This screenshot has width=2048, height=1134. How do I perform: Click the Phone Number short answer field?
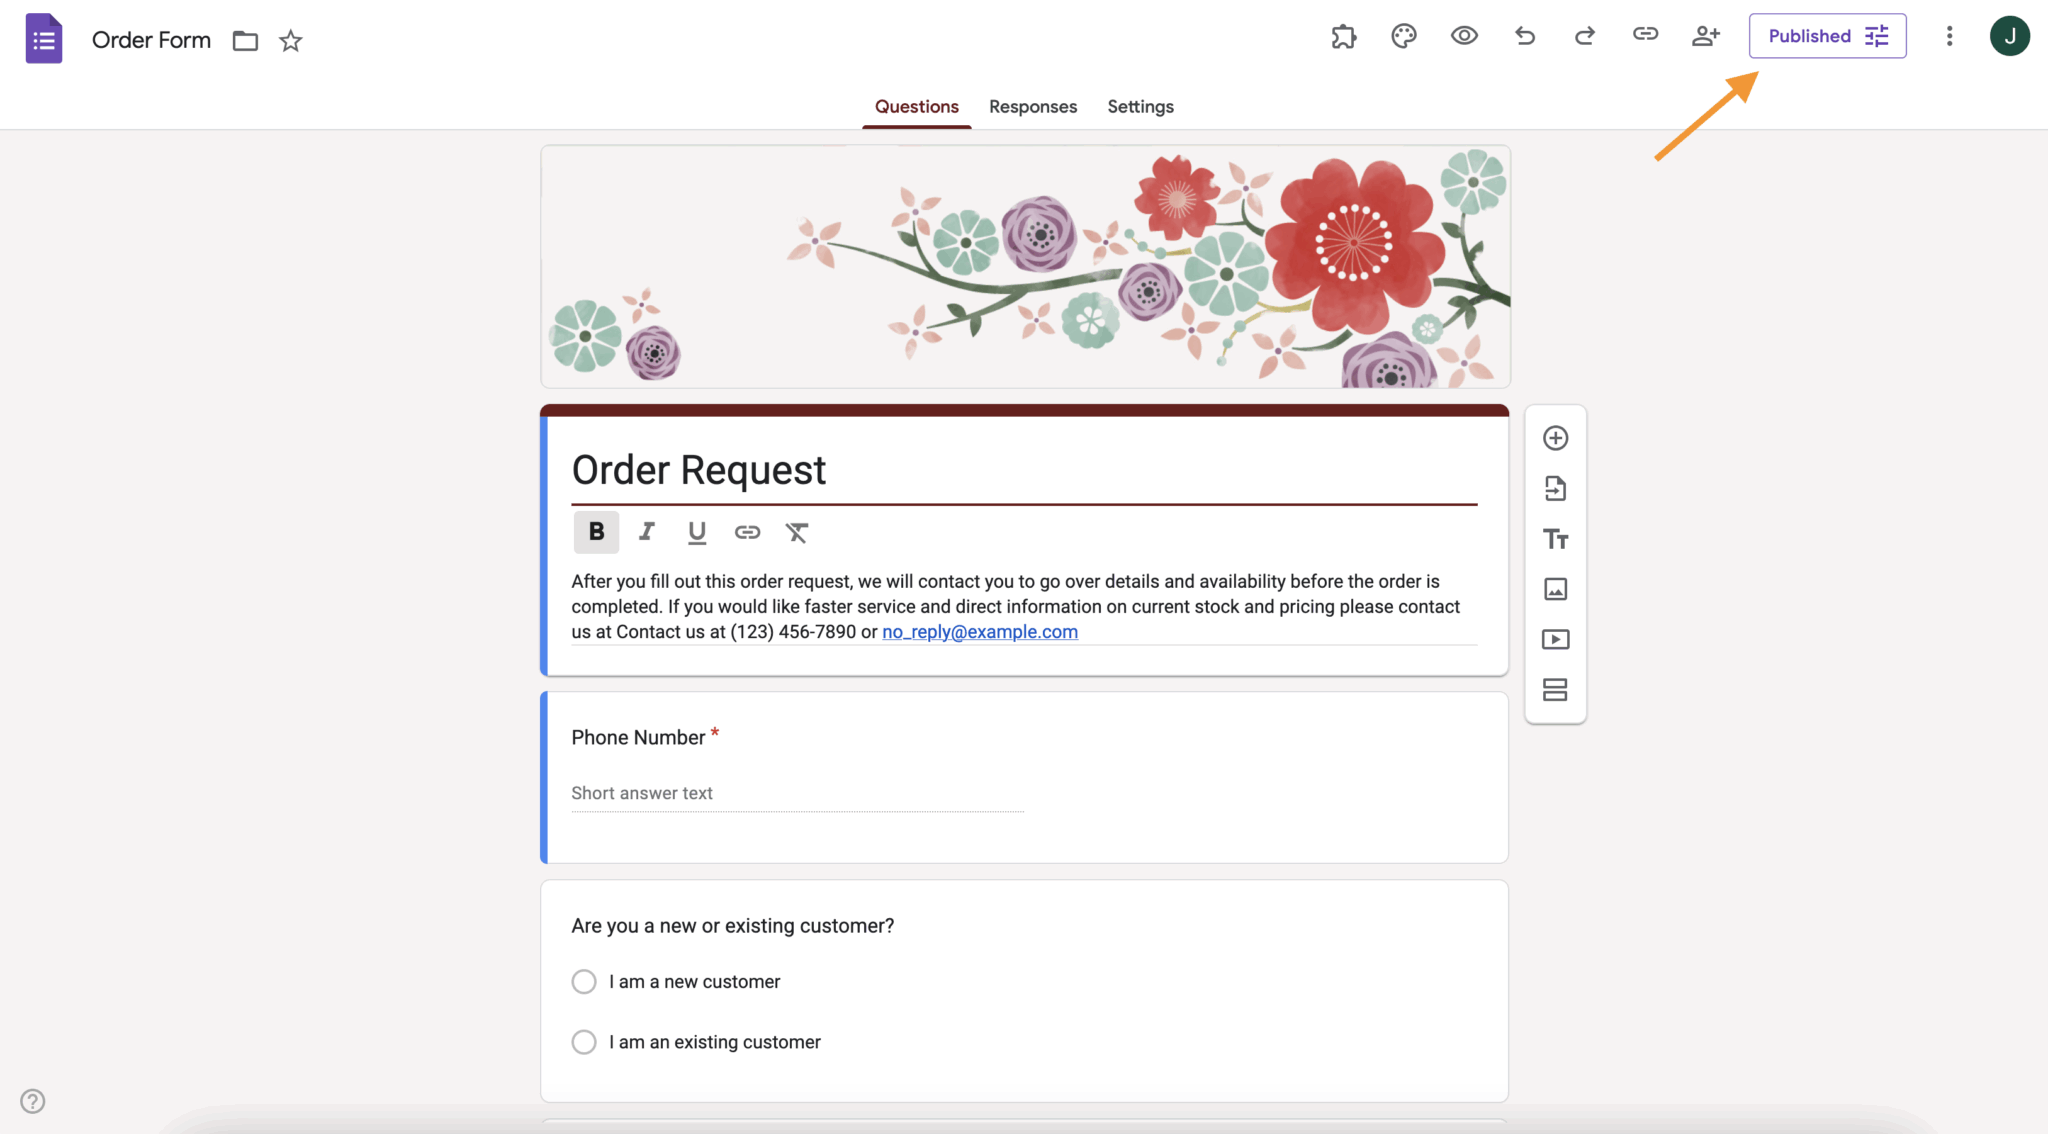[797, 793]
